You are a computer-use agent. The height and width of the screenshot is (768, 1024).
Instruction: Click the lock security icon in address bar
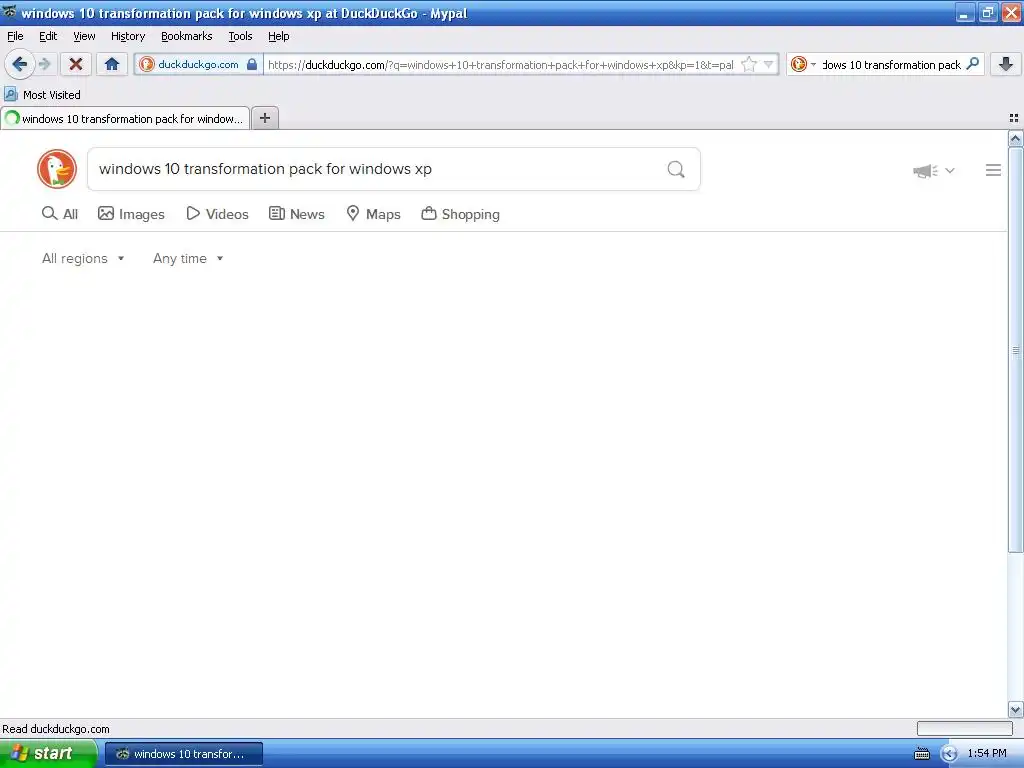(252, 64)
